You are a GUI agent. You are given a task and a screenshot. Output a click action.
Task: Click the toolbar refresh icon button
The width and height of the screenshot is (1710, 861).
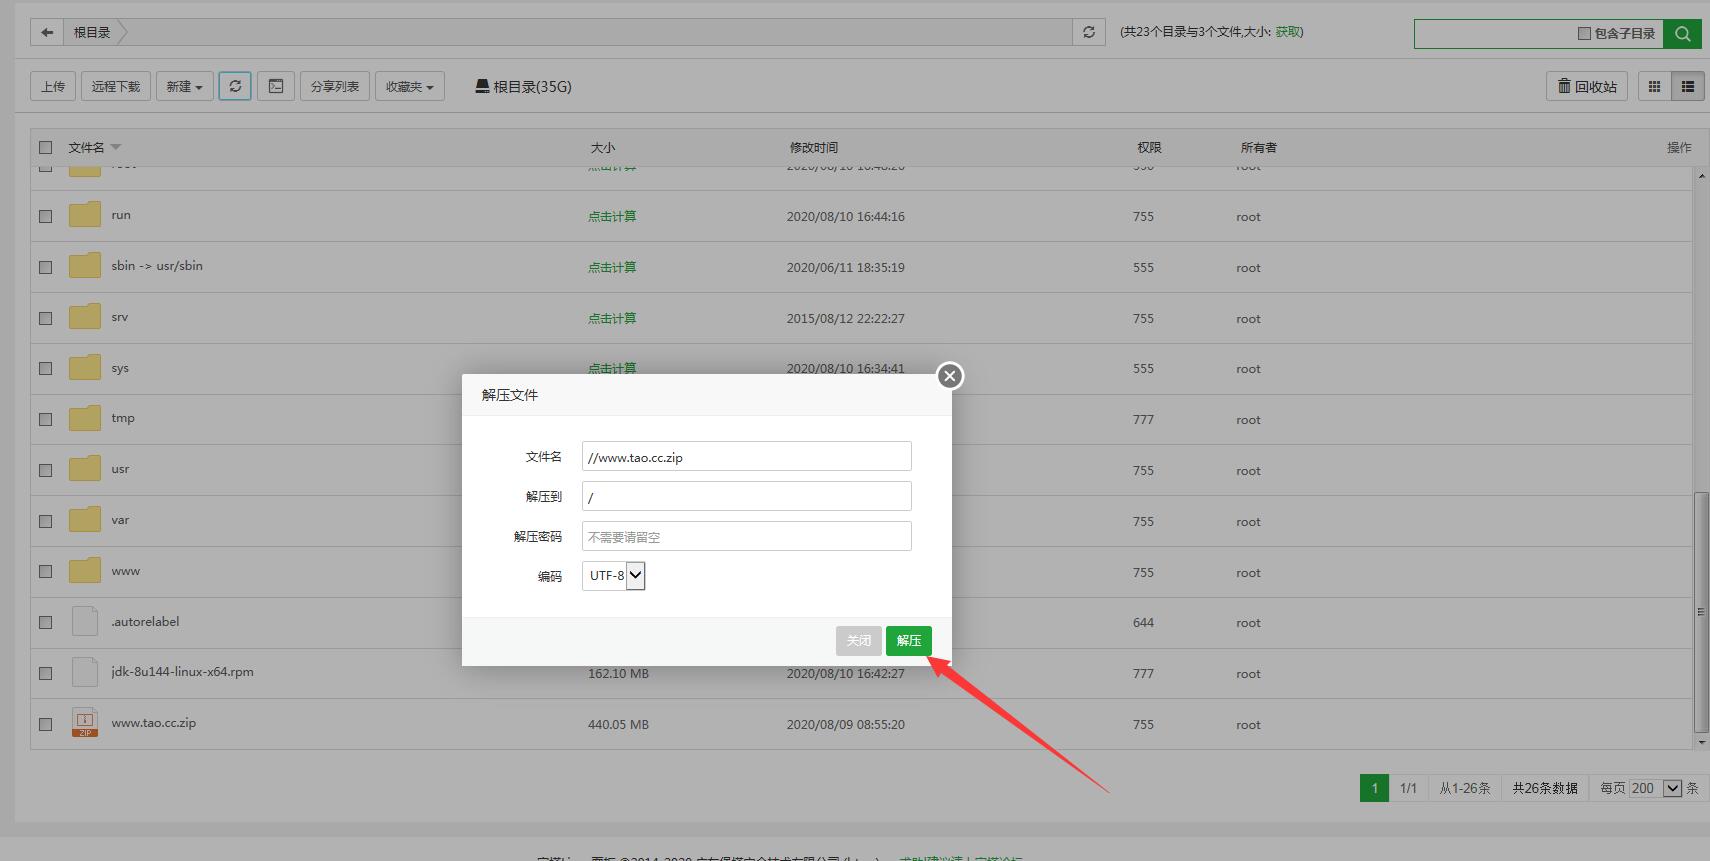235,86
